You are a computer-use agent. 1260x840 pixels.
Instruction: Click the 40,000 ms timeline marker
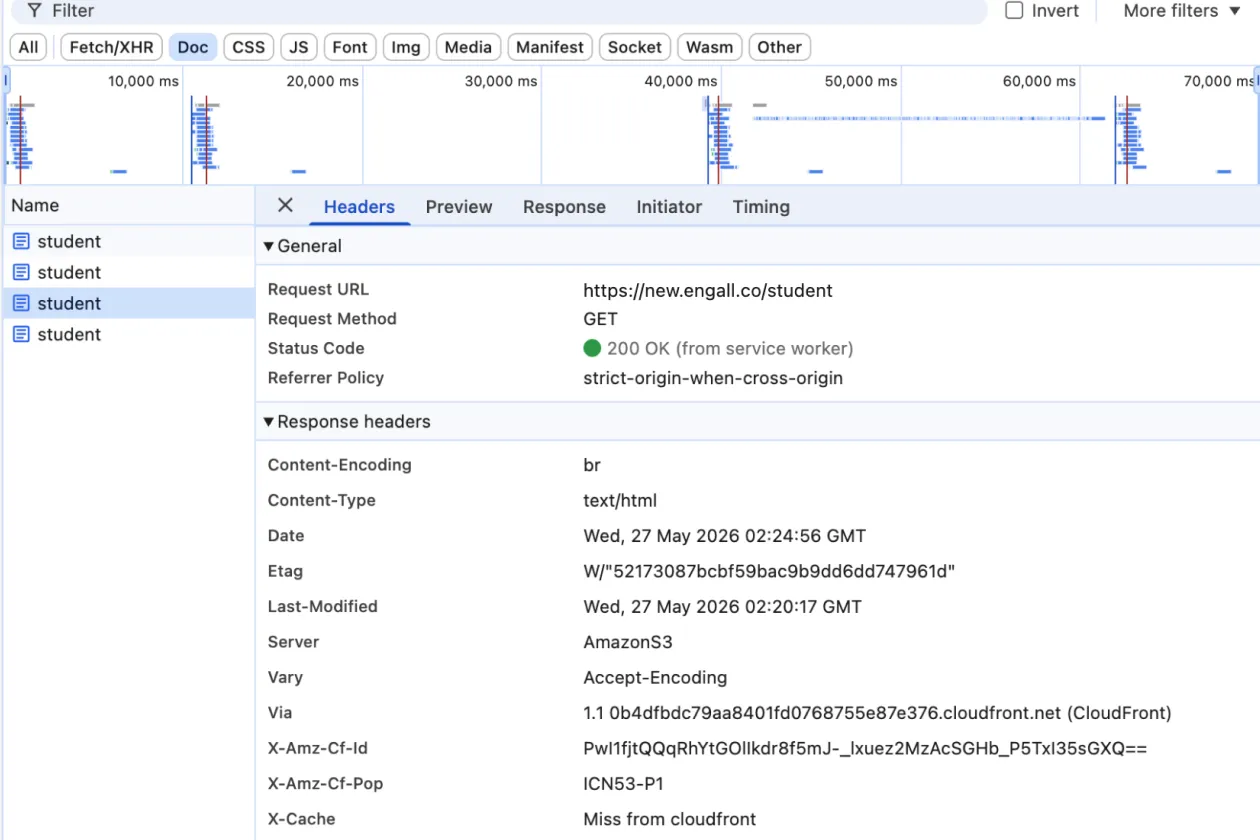tap(681, 81)
